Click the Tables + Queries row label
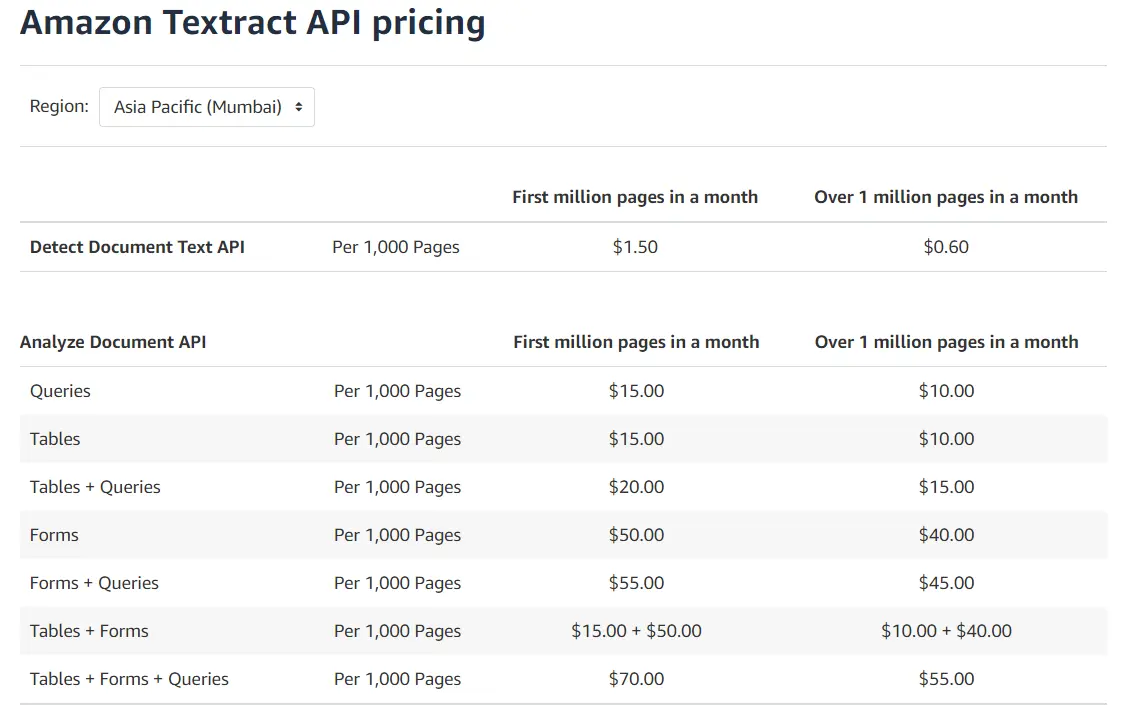1137x706 pixels. point(95,487)
